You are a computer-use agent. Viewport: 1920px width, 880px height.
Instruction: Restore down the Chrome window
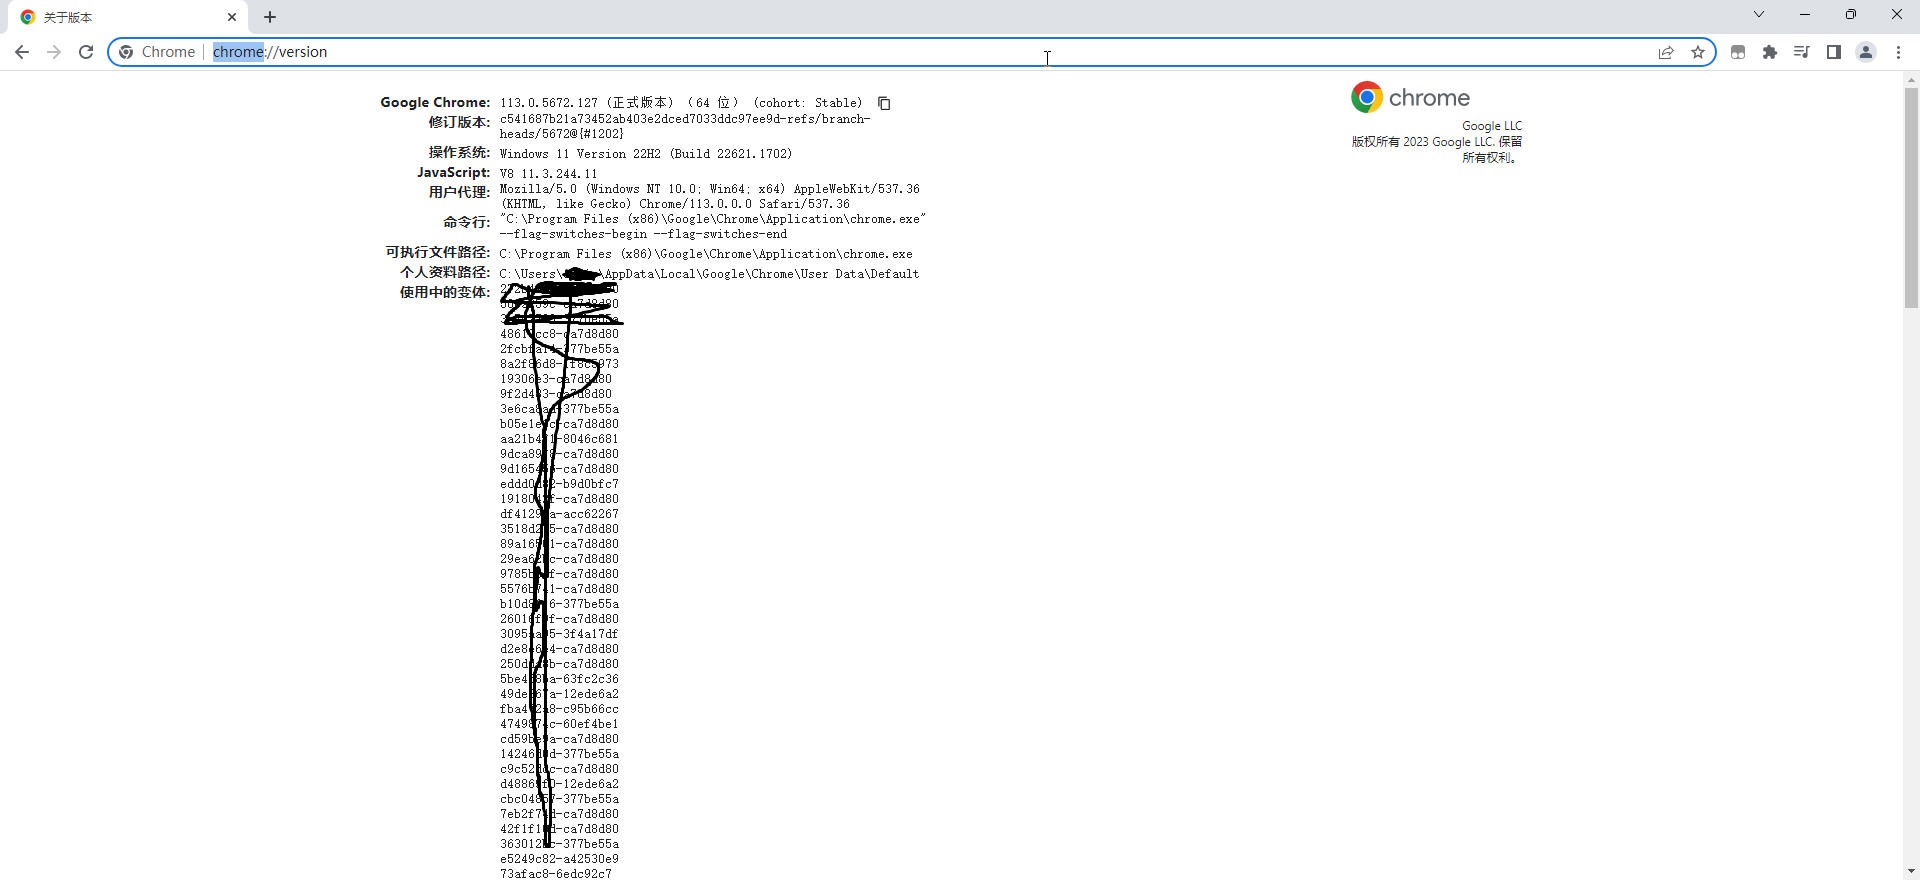(x=1851, y=14)
